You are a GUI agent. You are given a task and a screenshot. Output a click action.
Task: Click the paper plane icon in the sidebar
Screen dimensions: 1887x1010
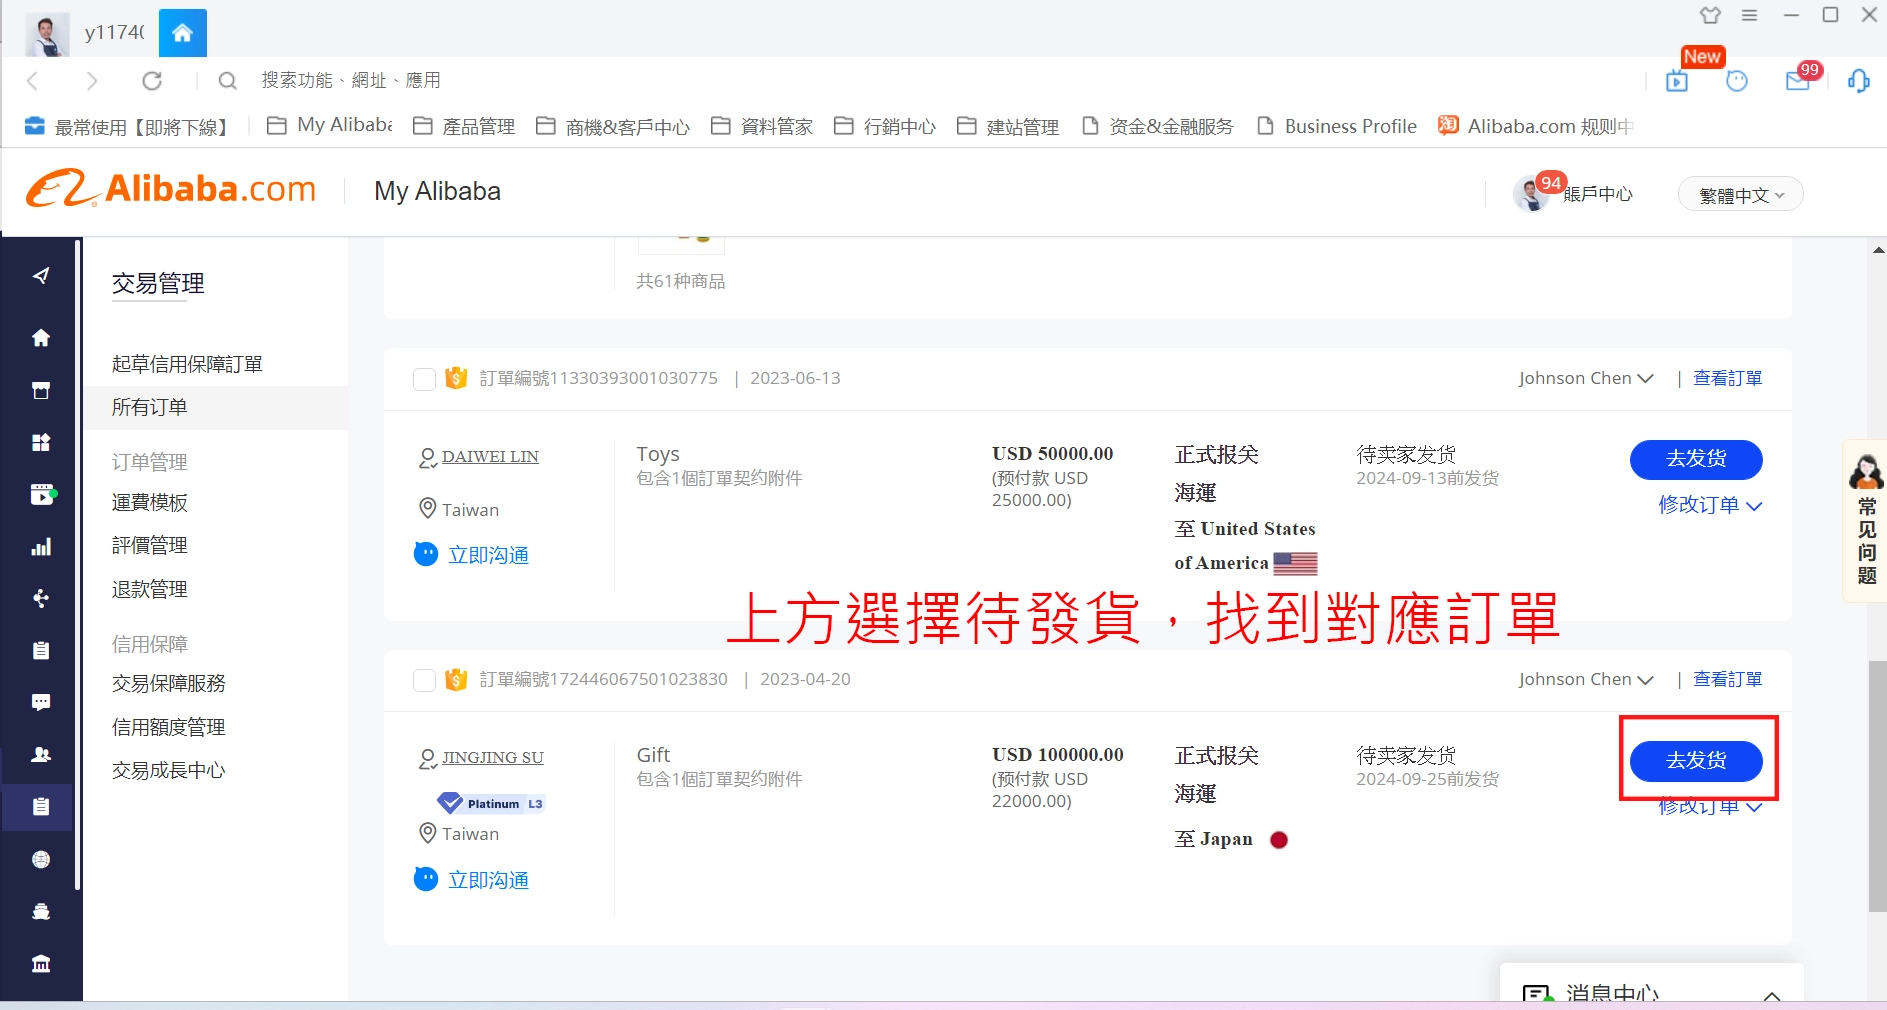pos(41,276)
